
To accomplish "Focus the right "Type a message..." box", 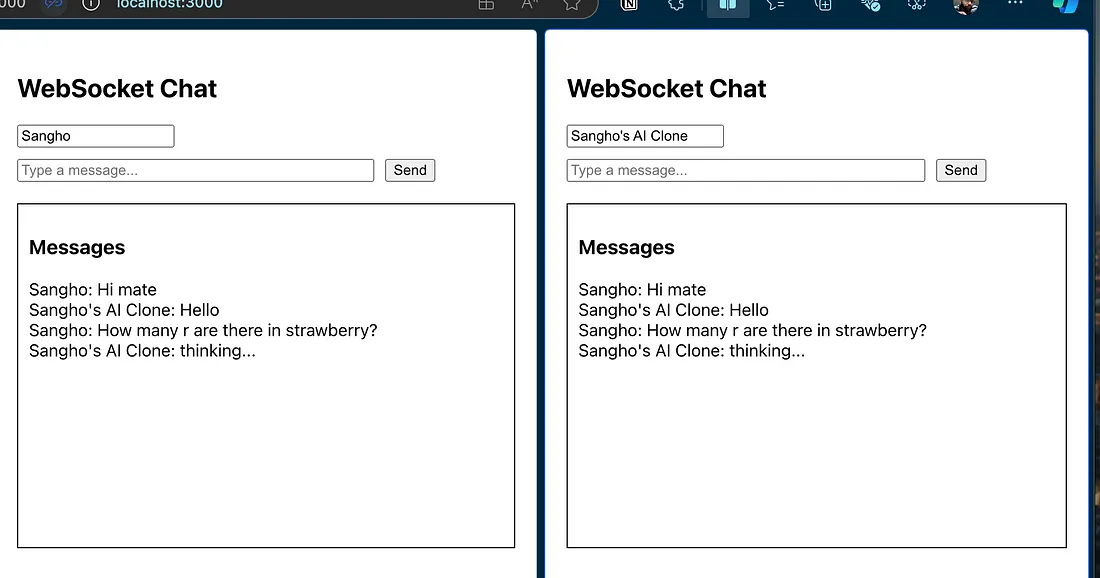I will click(x=746, y=170).
